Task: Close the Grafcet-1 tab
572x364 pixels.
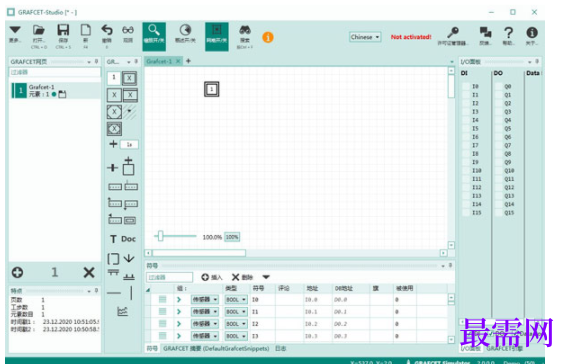Action: click(178, 61)
